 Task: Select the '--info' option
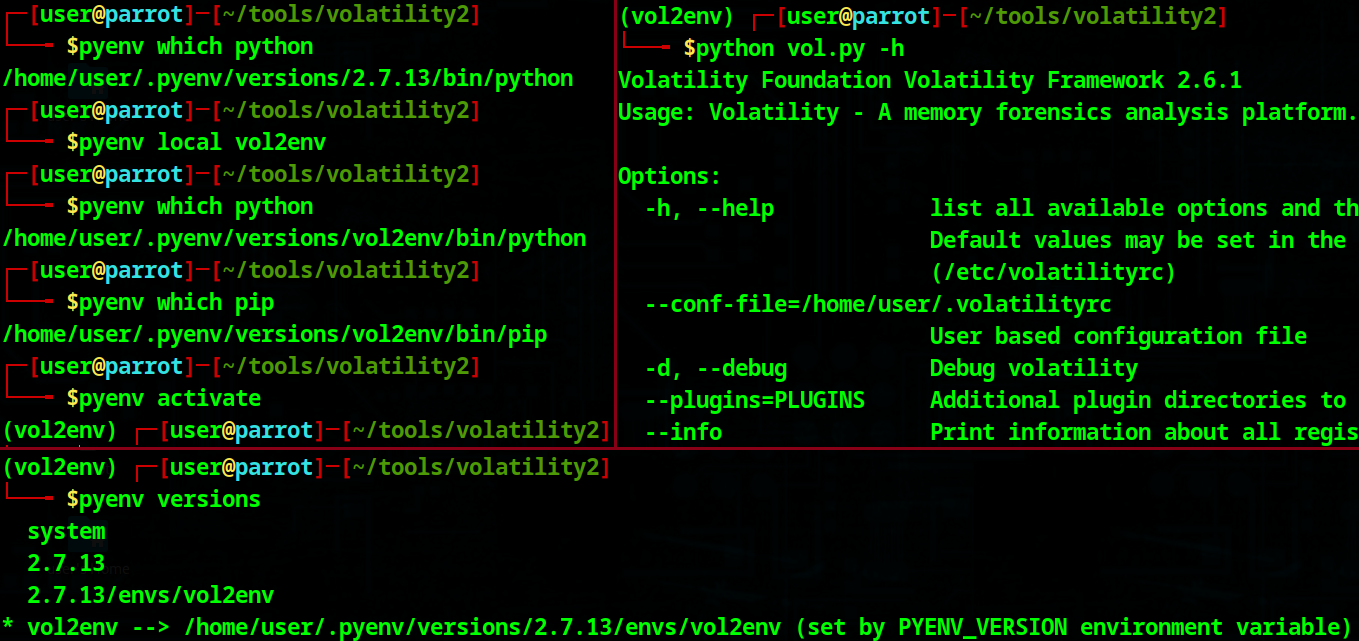(x=684, y=432)
